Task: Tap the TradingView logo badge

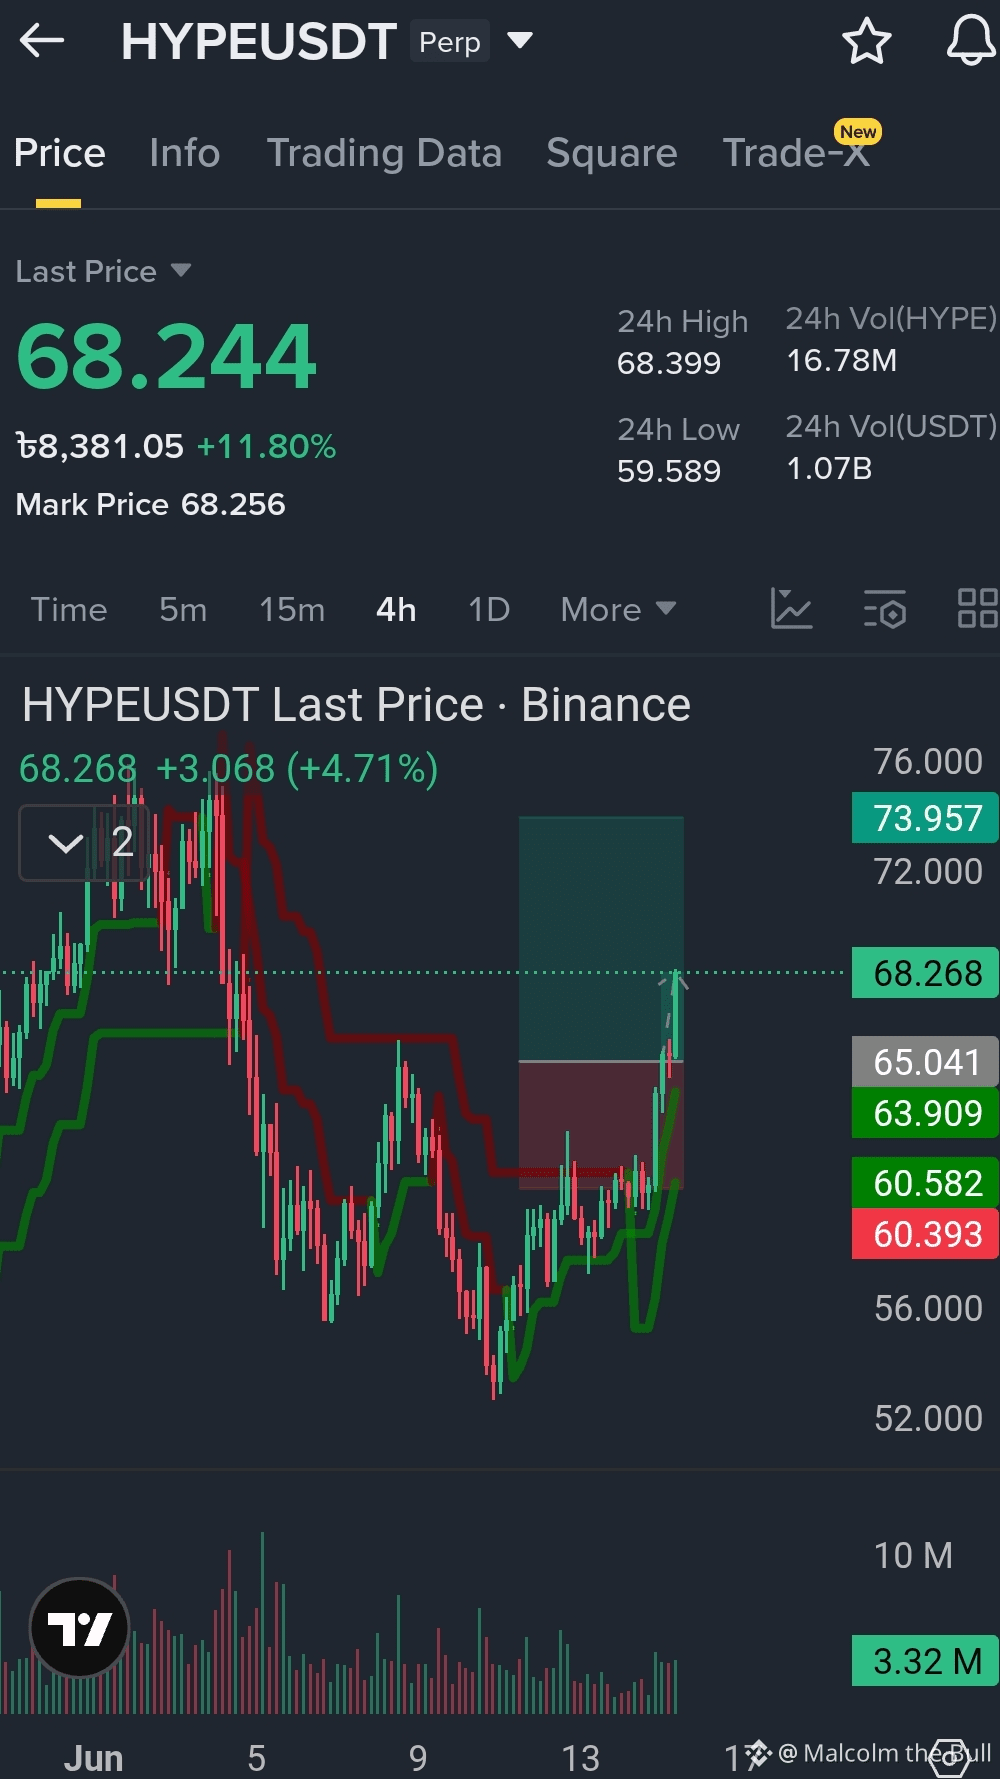Action: tap(80, 1628)
